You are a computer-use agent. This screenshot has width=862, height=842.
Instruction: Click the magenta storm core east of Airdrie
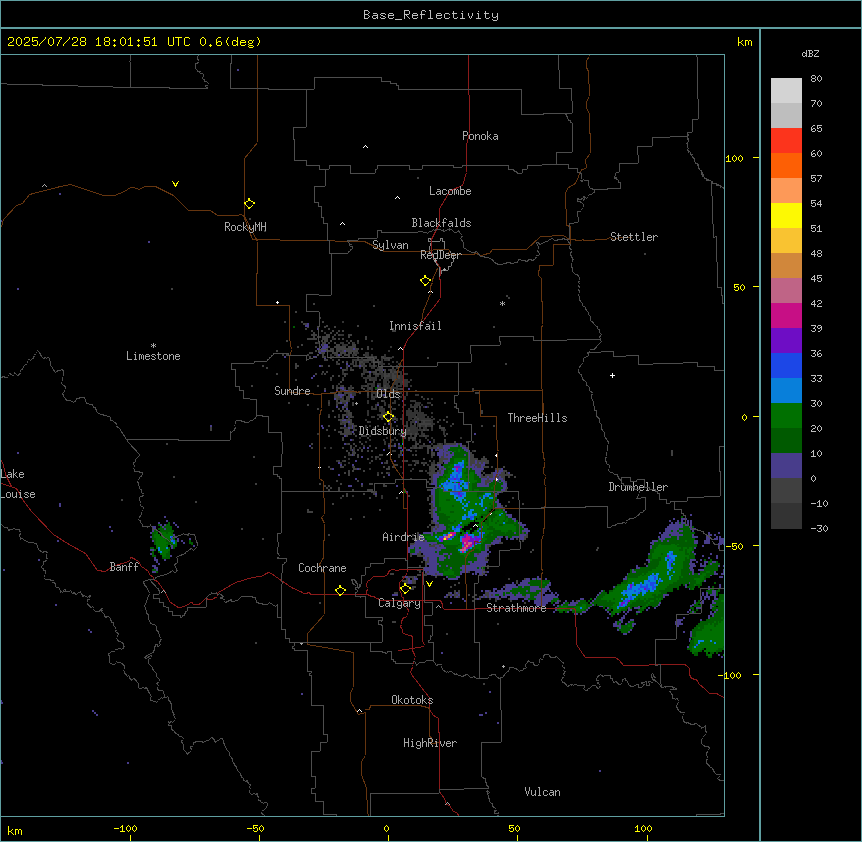pos(468,542)
